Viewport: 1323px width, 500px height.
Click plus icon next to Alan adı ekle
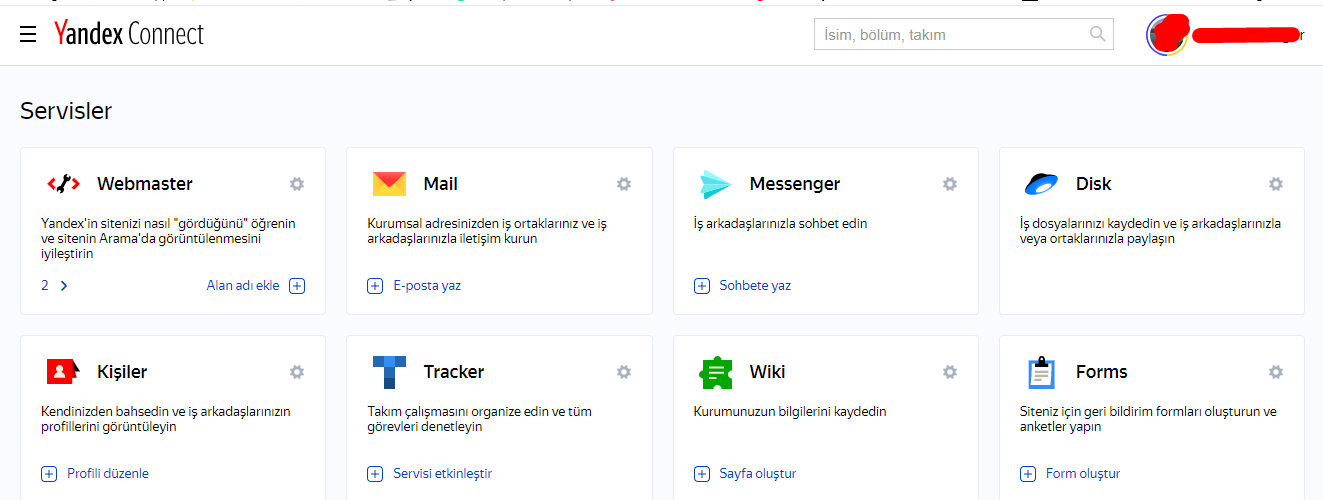297,286
